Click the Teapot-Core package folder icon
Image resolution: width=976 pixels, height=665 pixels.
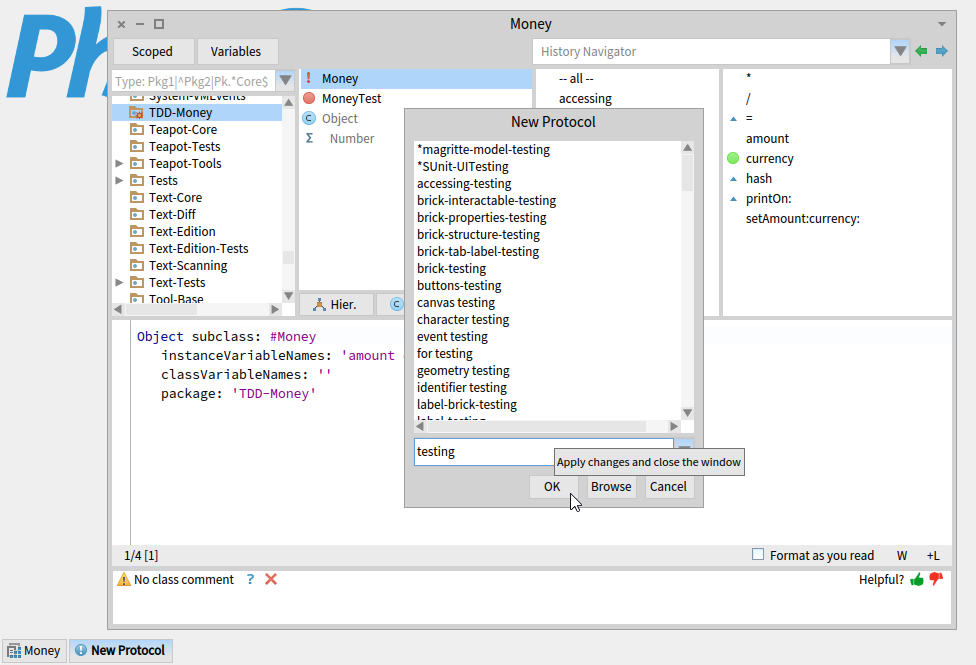click(x=136, y=130)
